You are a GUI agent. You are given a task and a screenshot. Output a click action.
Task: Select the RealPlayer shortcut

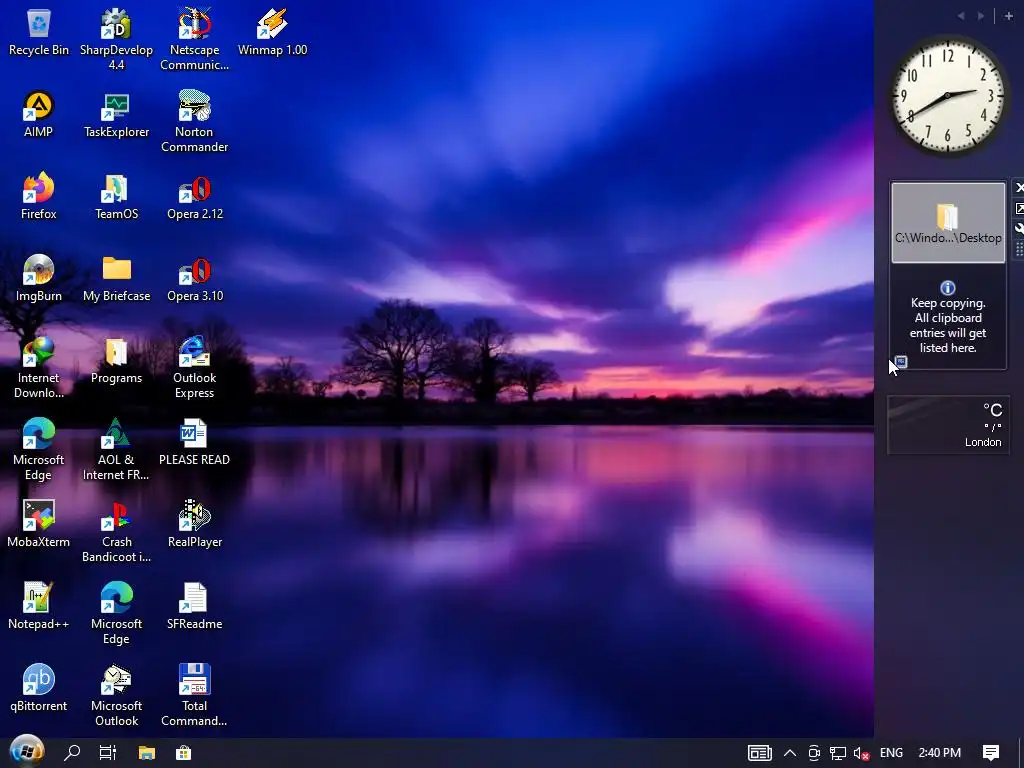pyautogui.click(x=195, y=525)
